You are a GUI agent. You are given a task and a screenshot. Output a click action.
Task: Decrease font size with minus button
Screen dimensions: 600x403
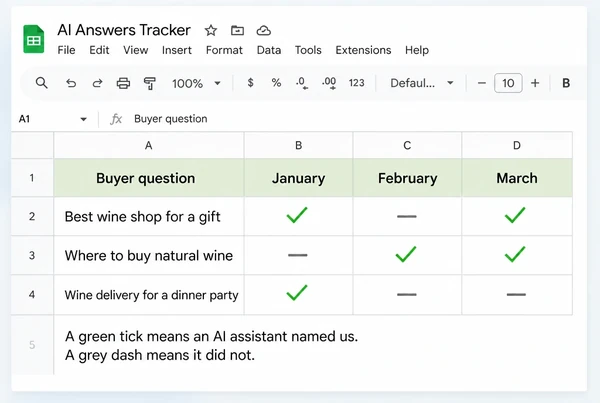coord(482,83)
